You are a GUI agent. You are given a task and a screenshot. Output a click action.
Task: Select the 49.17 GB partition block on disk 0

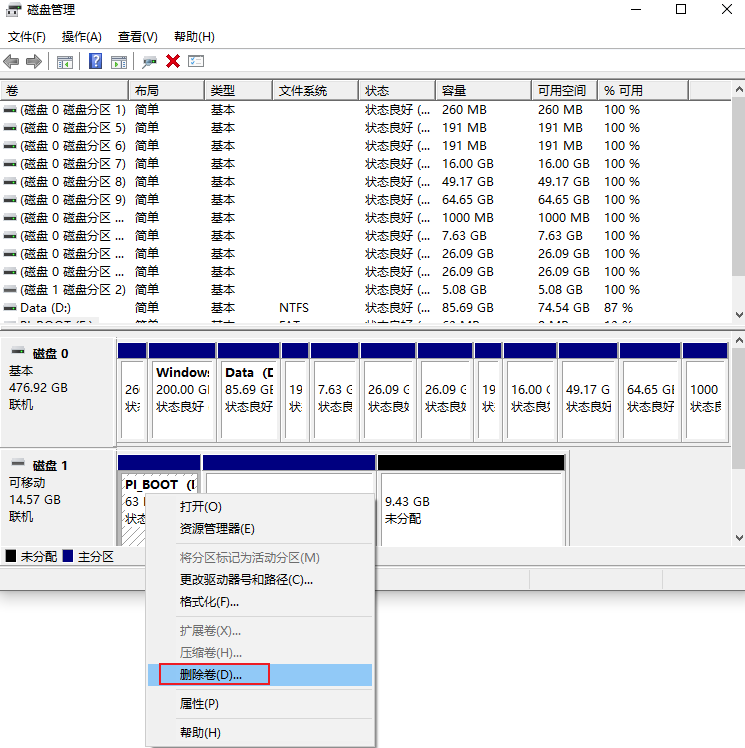(x=588, y=392)
